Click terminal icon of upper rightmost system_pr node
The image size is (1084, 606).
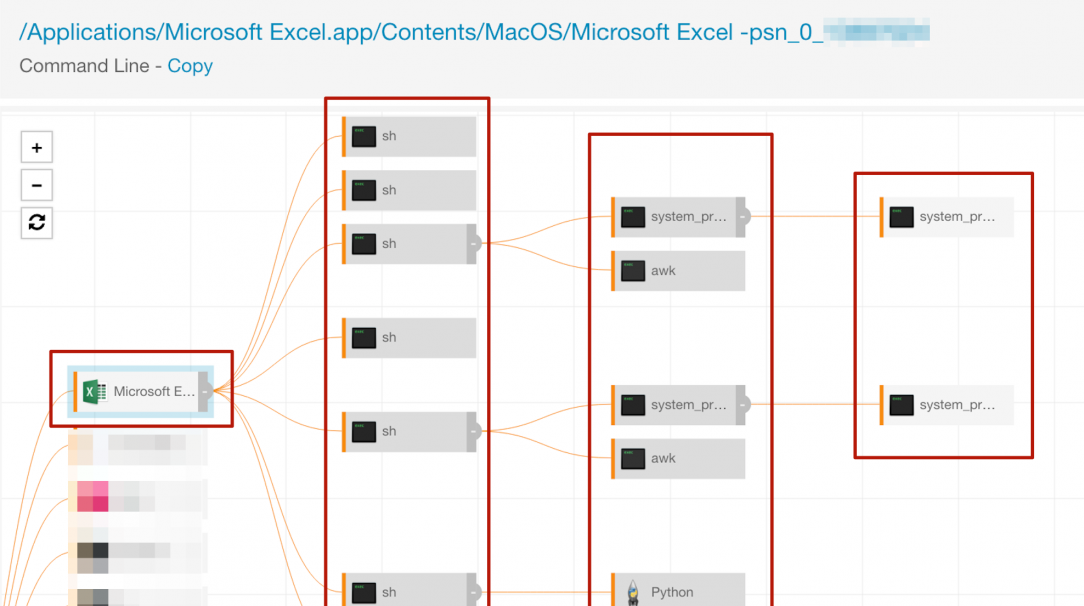pos(902,217)
